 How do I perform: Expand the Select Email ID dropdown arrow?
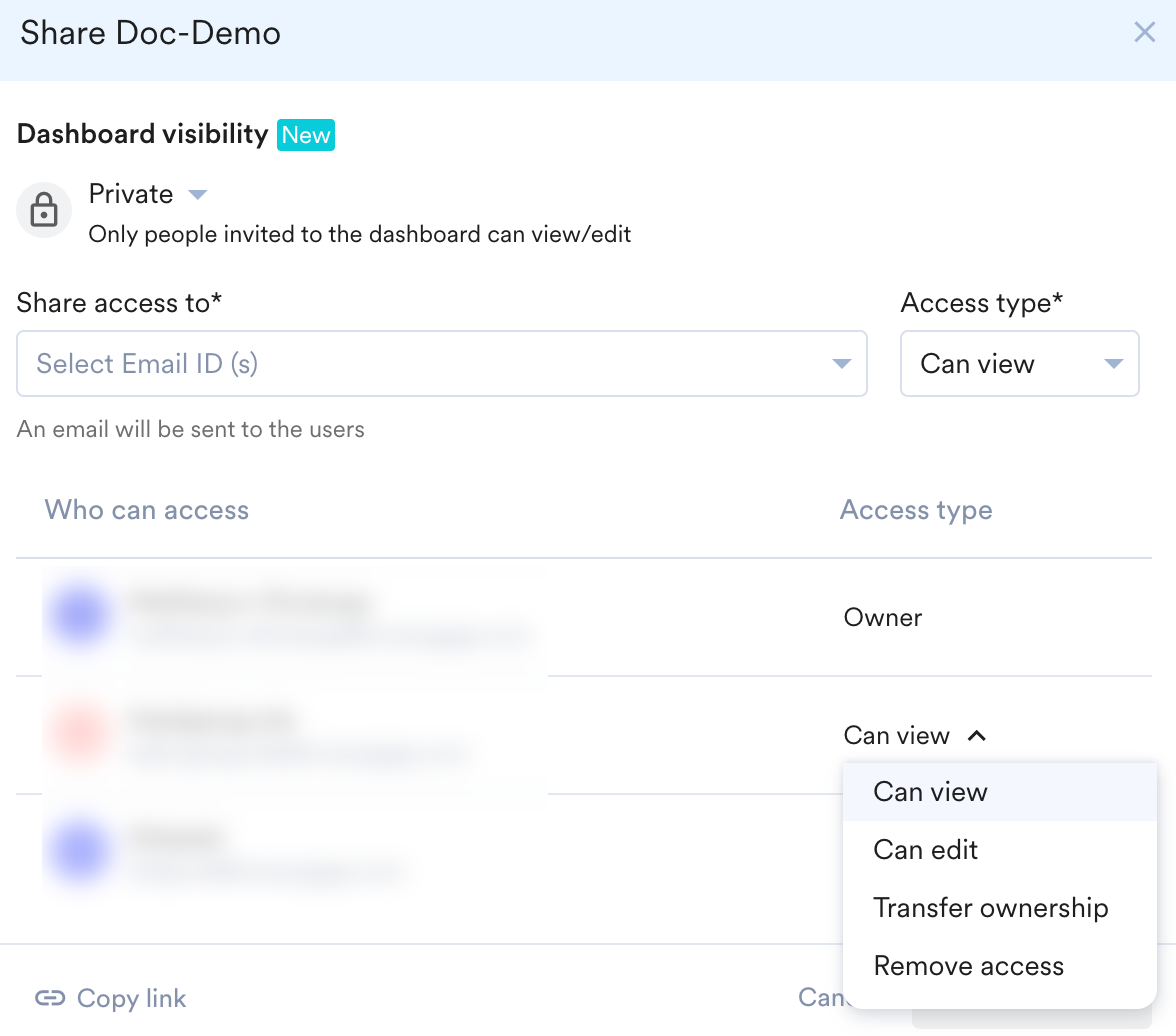coord(841,364)
